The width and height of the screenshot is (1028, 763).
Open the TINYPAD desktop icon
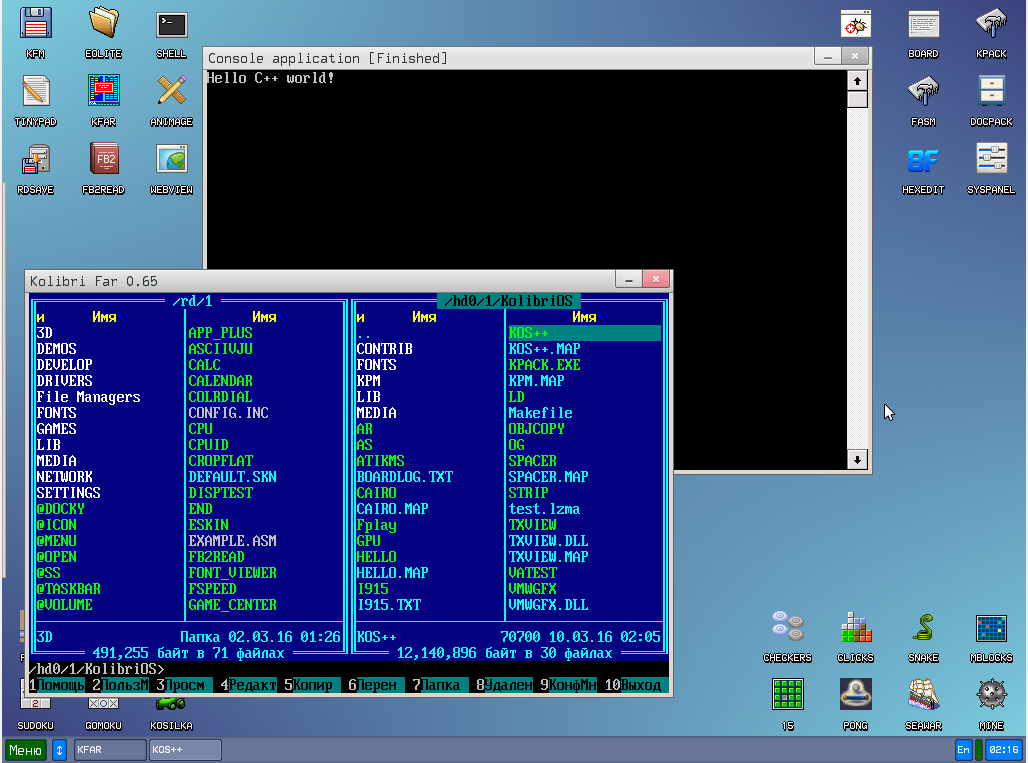pyautogui.click(x=36, y=93)
